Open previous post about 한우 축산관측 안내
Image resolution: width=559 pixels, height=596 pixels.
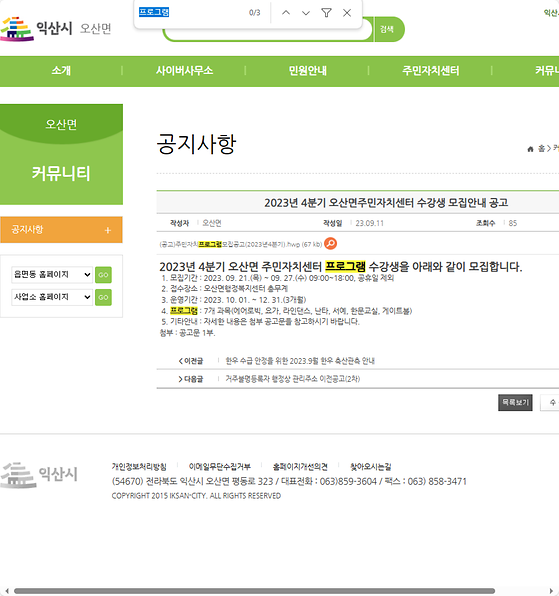click(300, 361)
